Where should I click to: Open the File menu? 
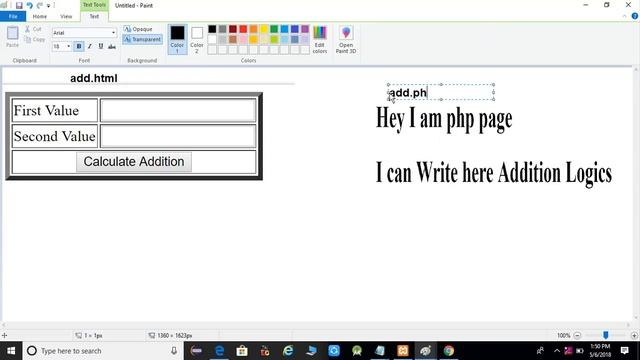point(13,16)
